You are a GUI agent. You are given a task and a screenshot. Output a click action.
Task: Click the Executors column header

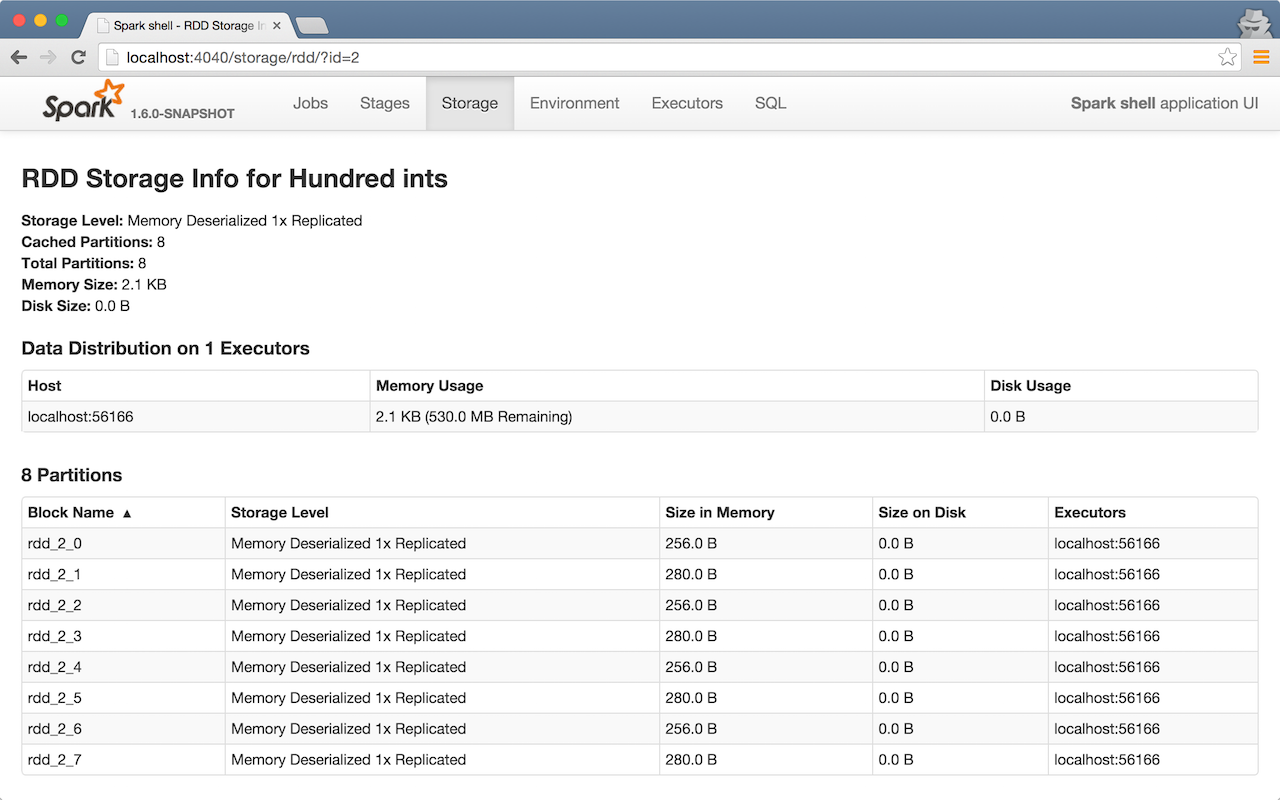1090,512
